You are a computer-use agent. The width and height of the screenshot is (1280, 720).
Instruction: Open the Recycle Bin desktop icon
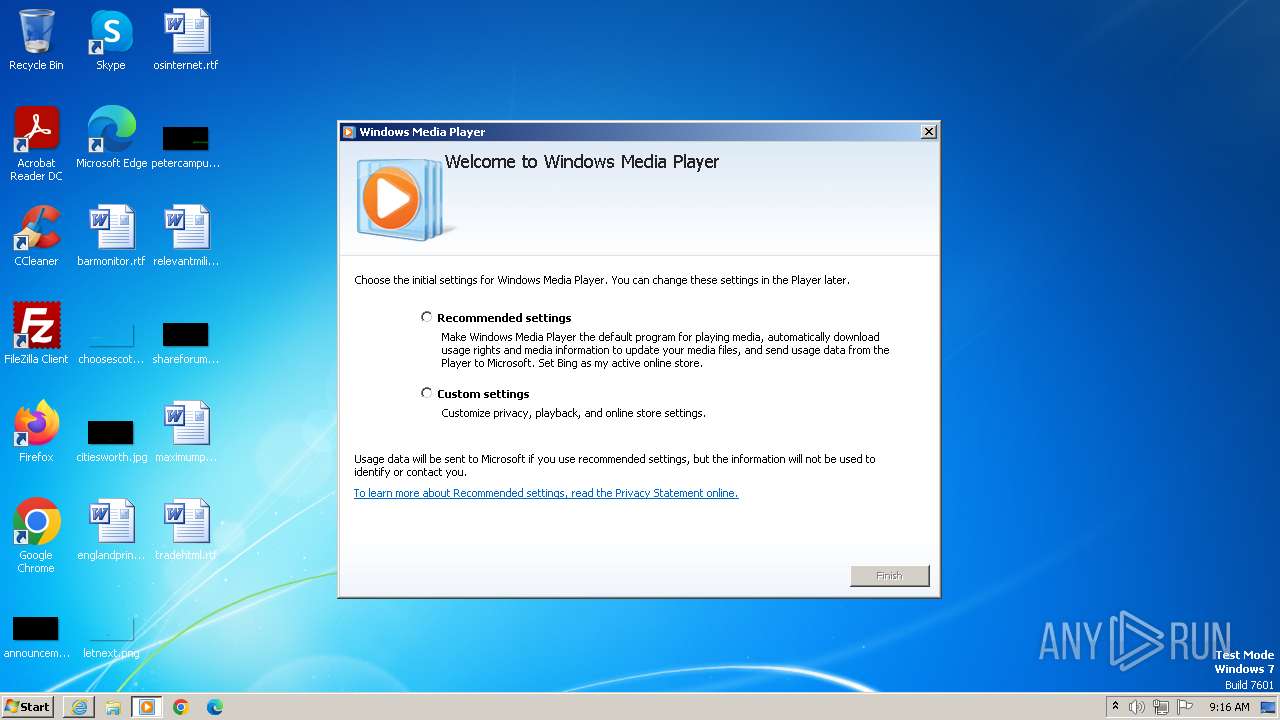point(36,41)
